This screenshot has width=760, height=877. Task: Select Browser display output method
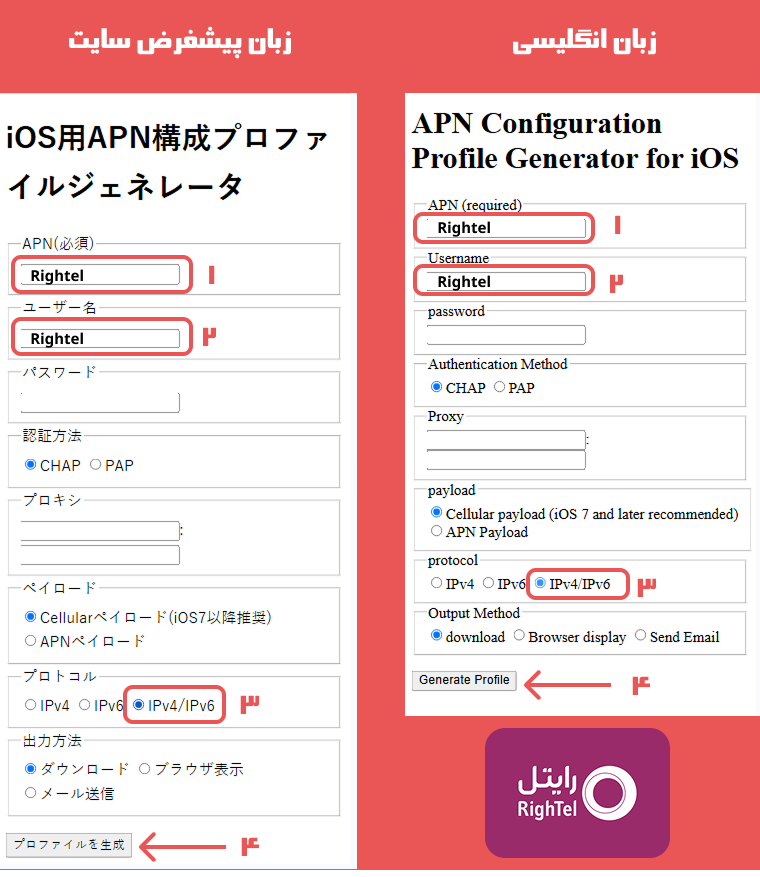click(519, 636)
